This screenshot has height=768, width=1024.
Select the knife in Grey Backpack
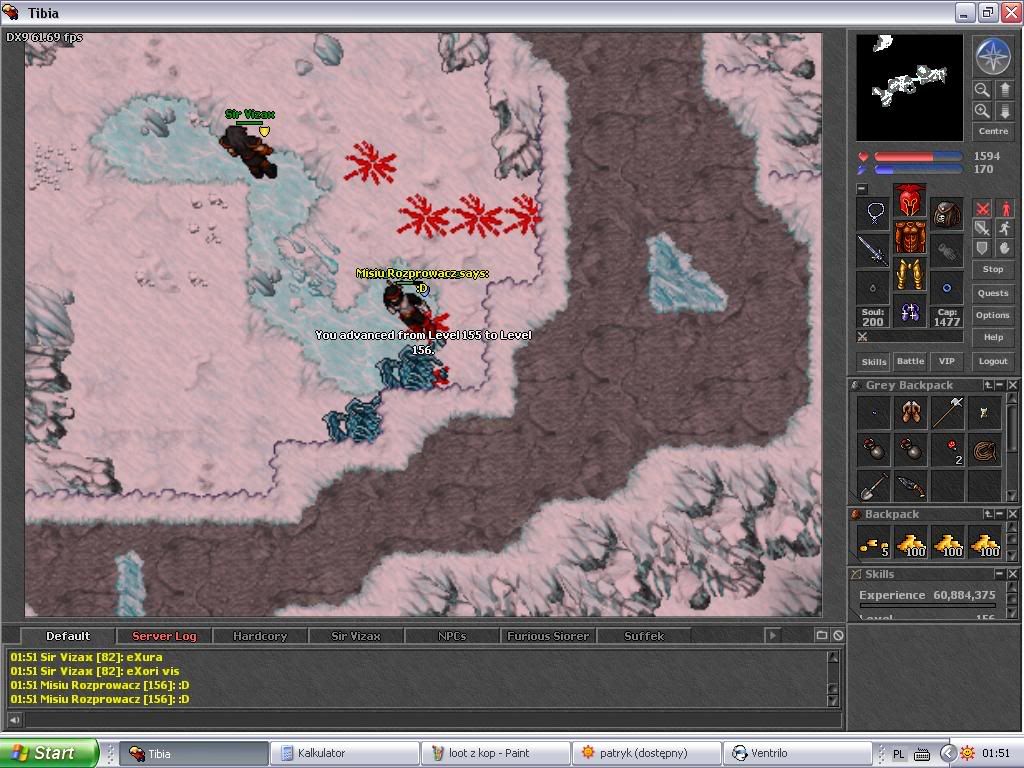910,487
